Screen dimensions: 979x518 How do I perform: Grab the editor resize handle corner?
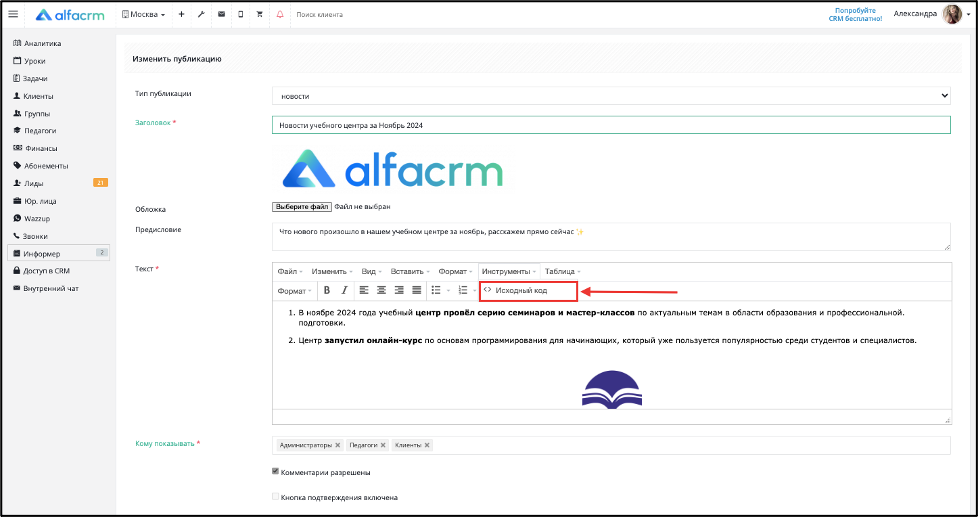[x=948, y=421]
